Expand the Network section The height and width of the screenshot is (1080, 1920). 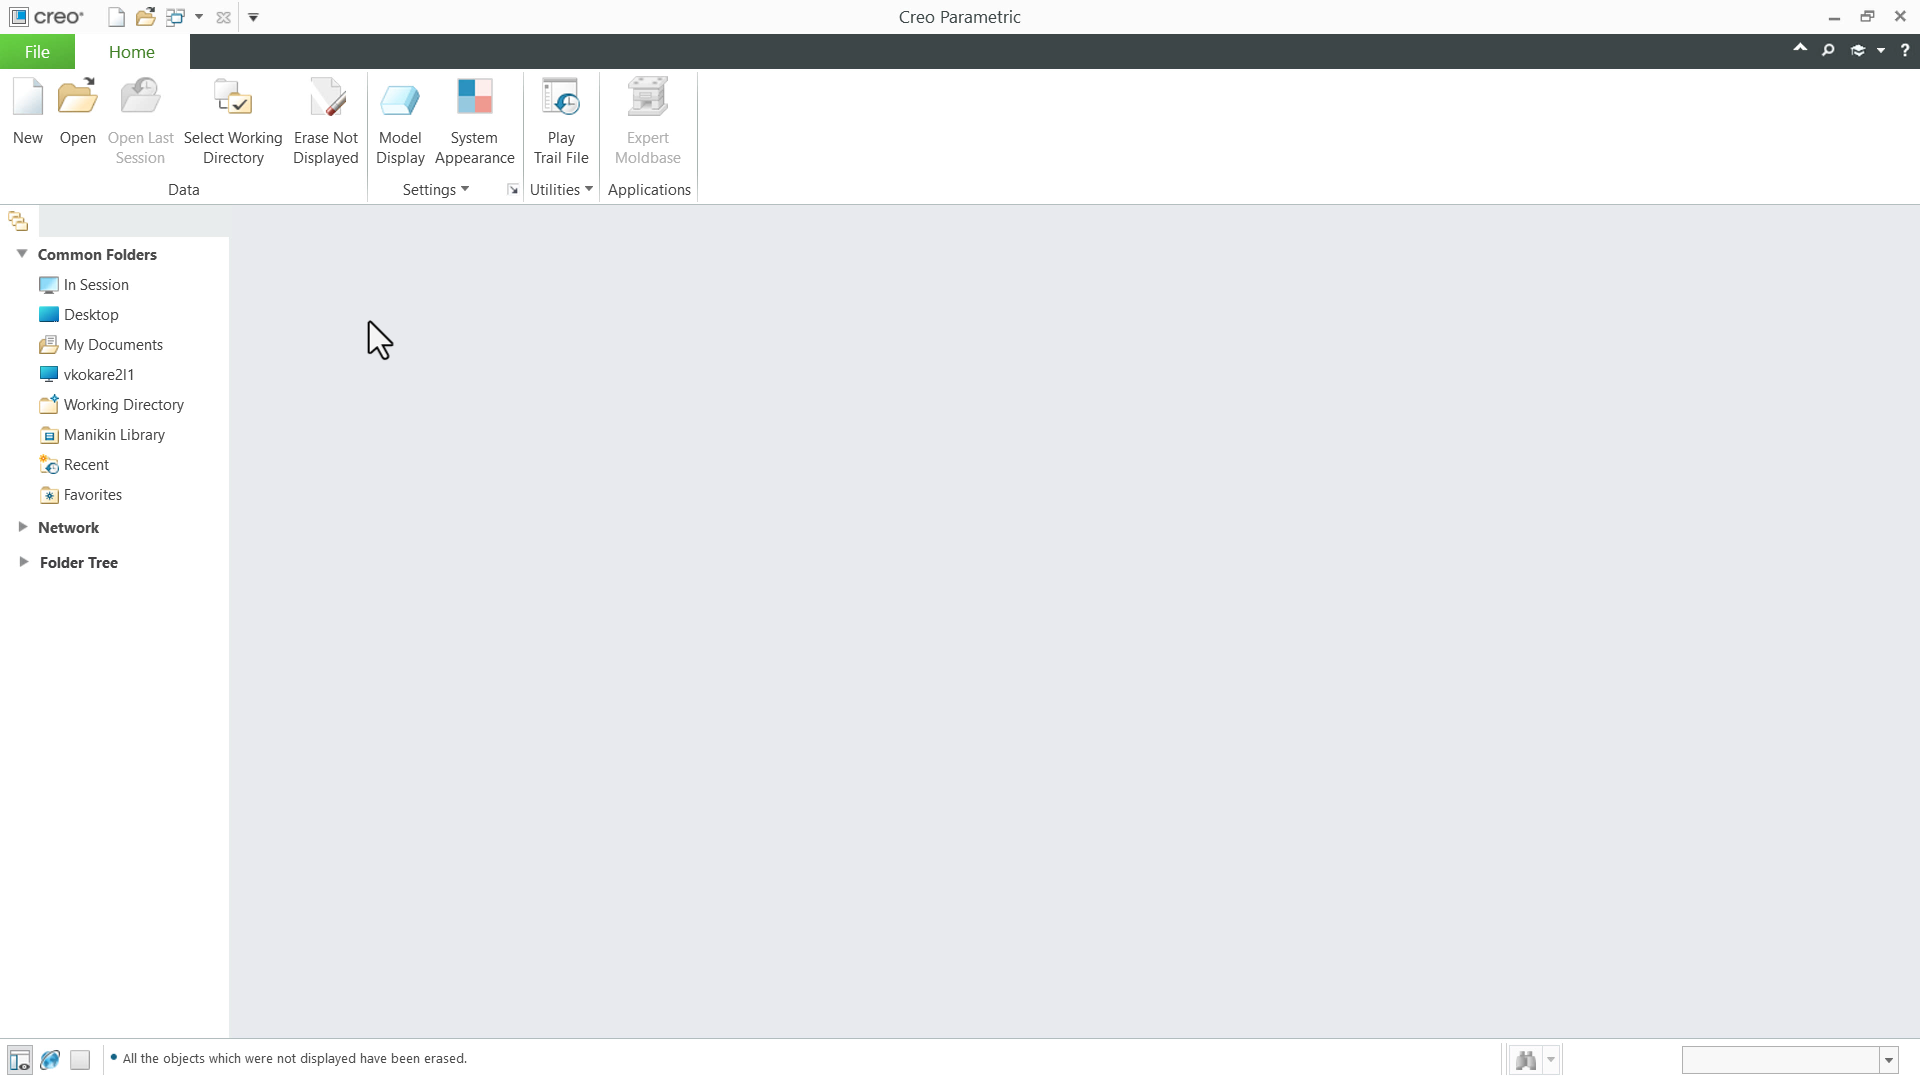click(22, 527)
